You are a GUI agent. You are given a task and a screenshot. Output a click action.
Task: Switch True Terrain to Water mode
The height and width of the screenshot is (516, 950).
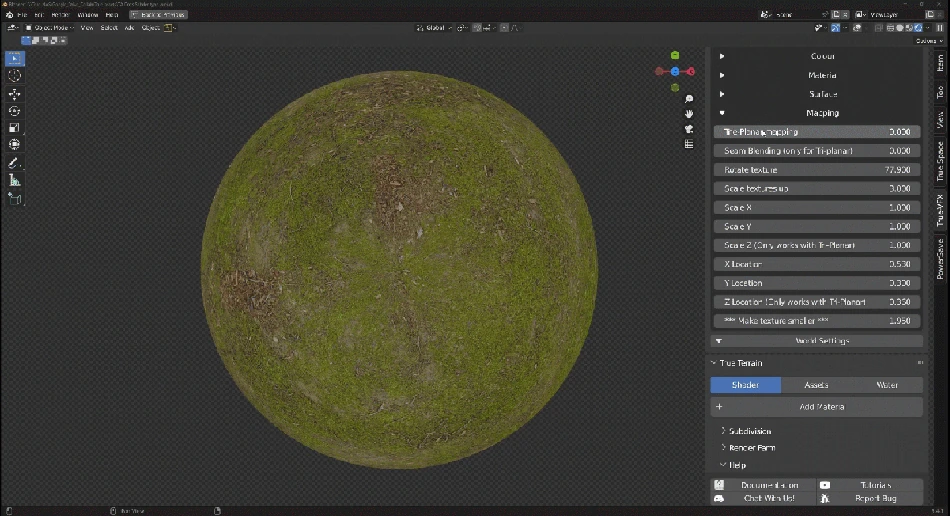886,385
